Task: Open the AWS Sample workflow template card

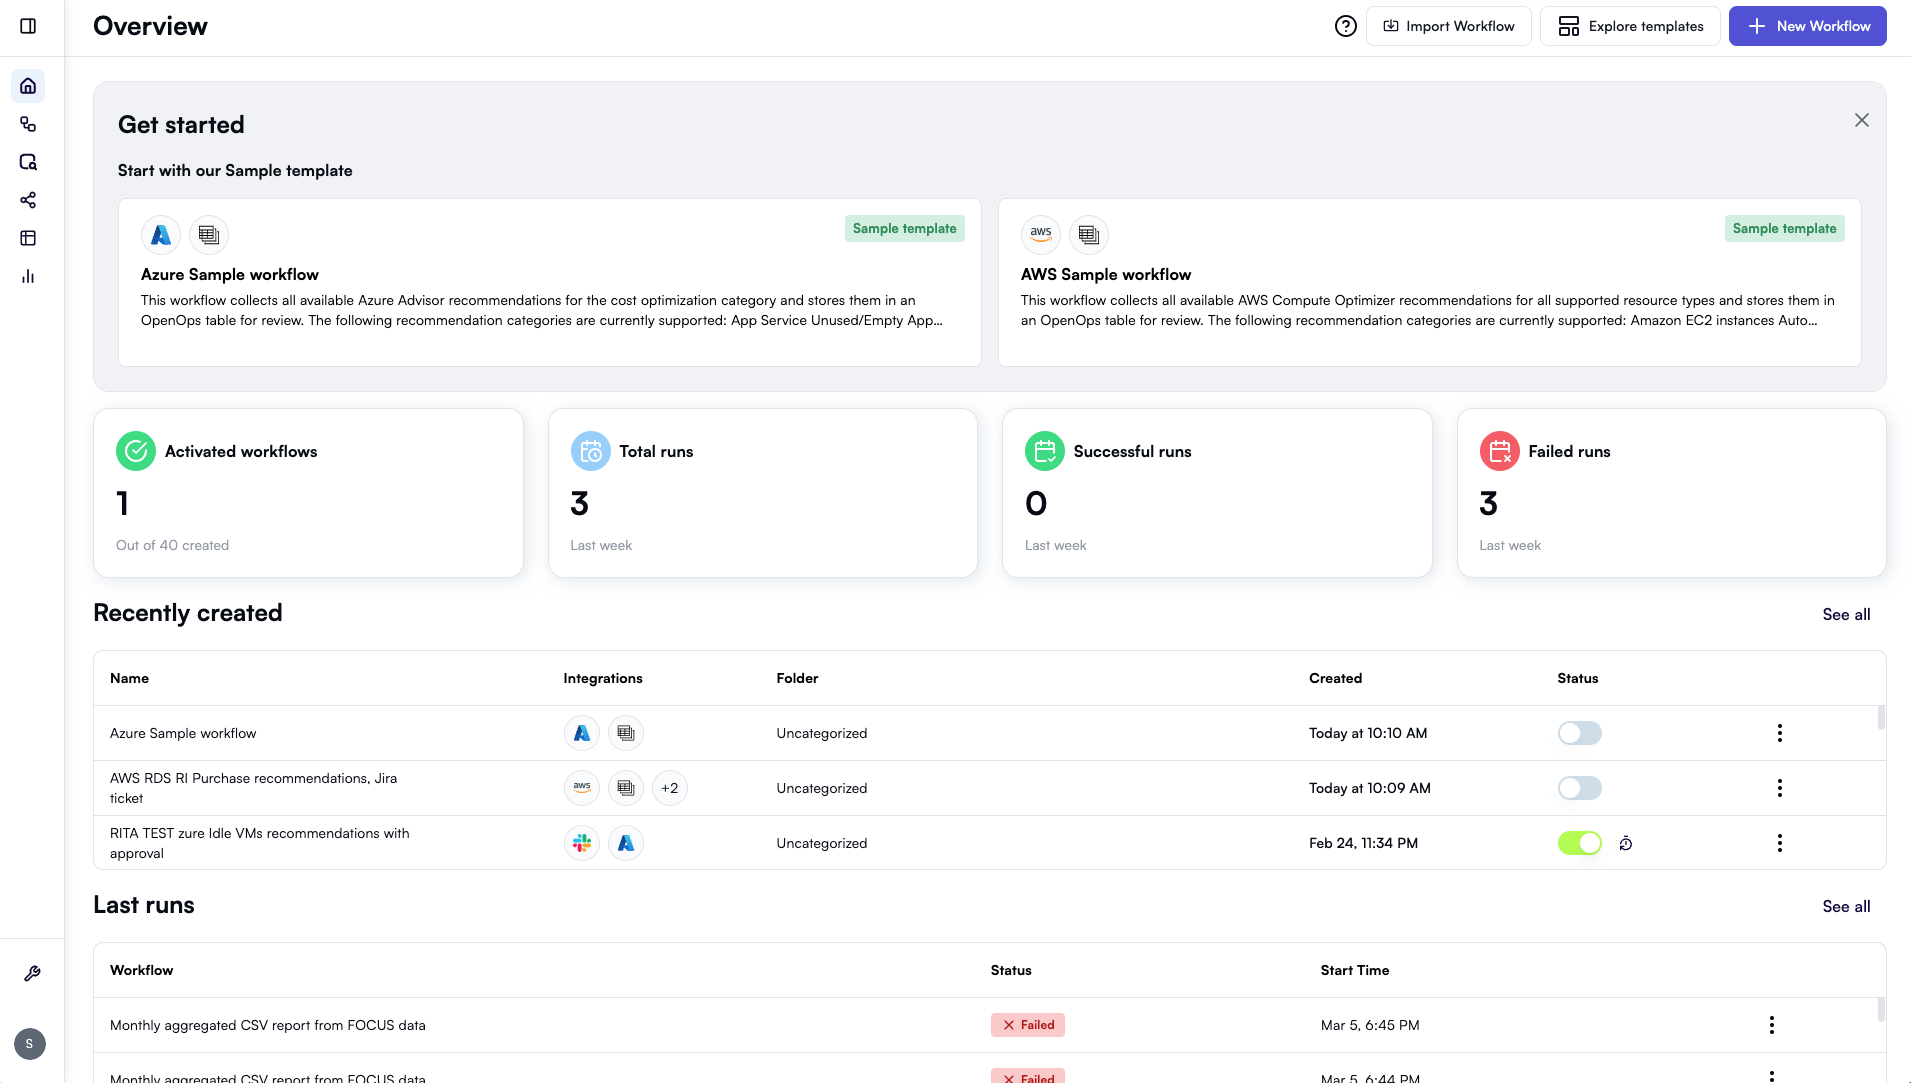Action: click(x=1430, y=283)
